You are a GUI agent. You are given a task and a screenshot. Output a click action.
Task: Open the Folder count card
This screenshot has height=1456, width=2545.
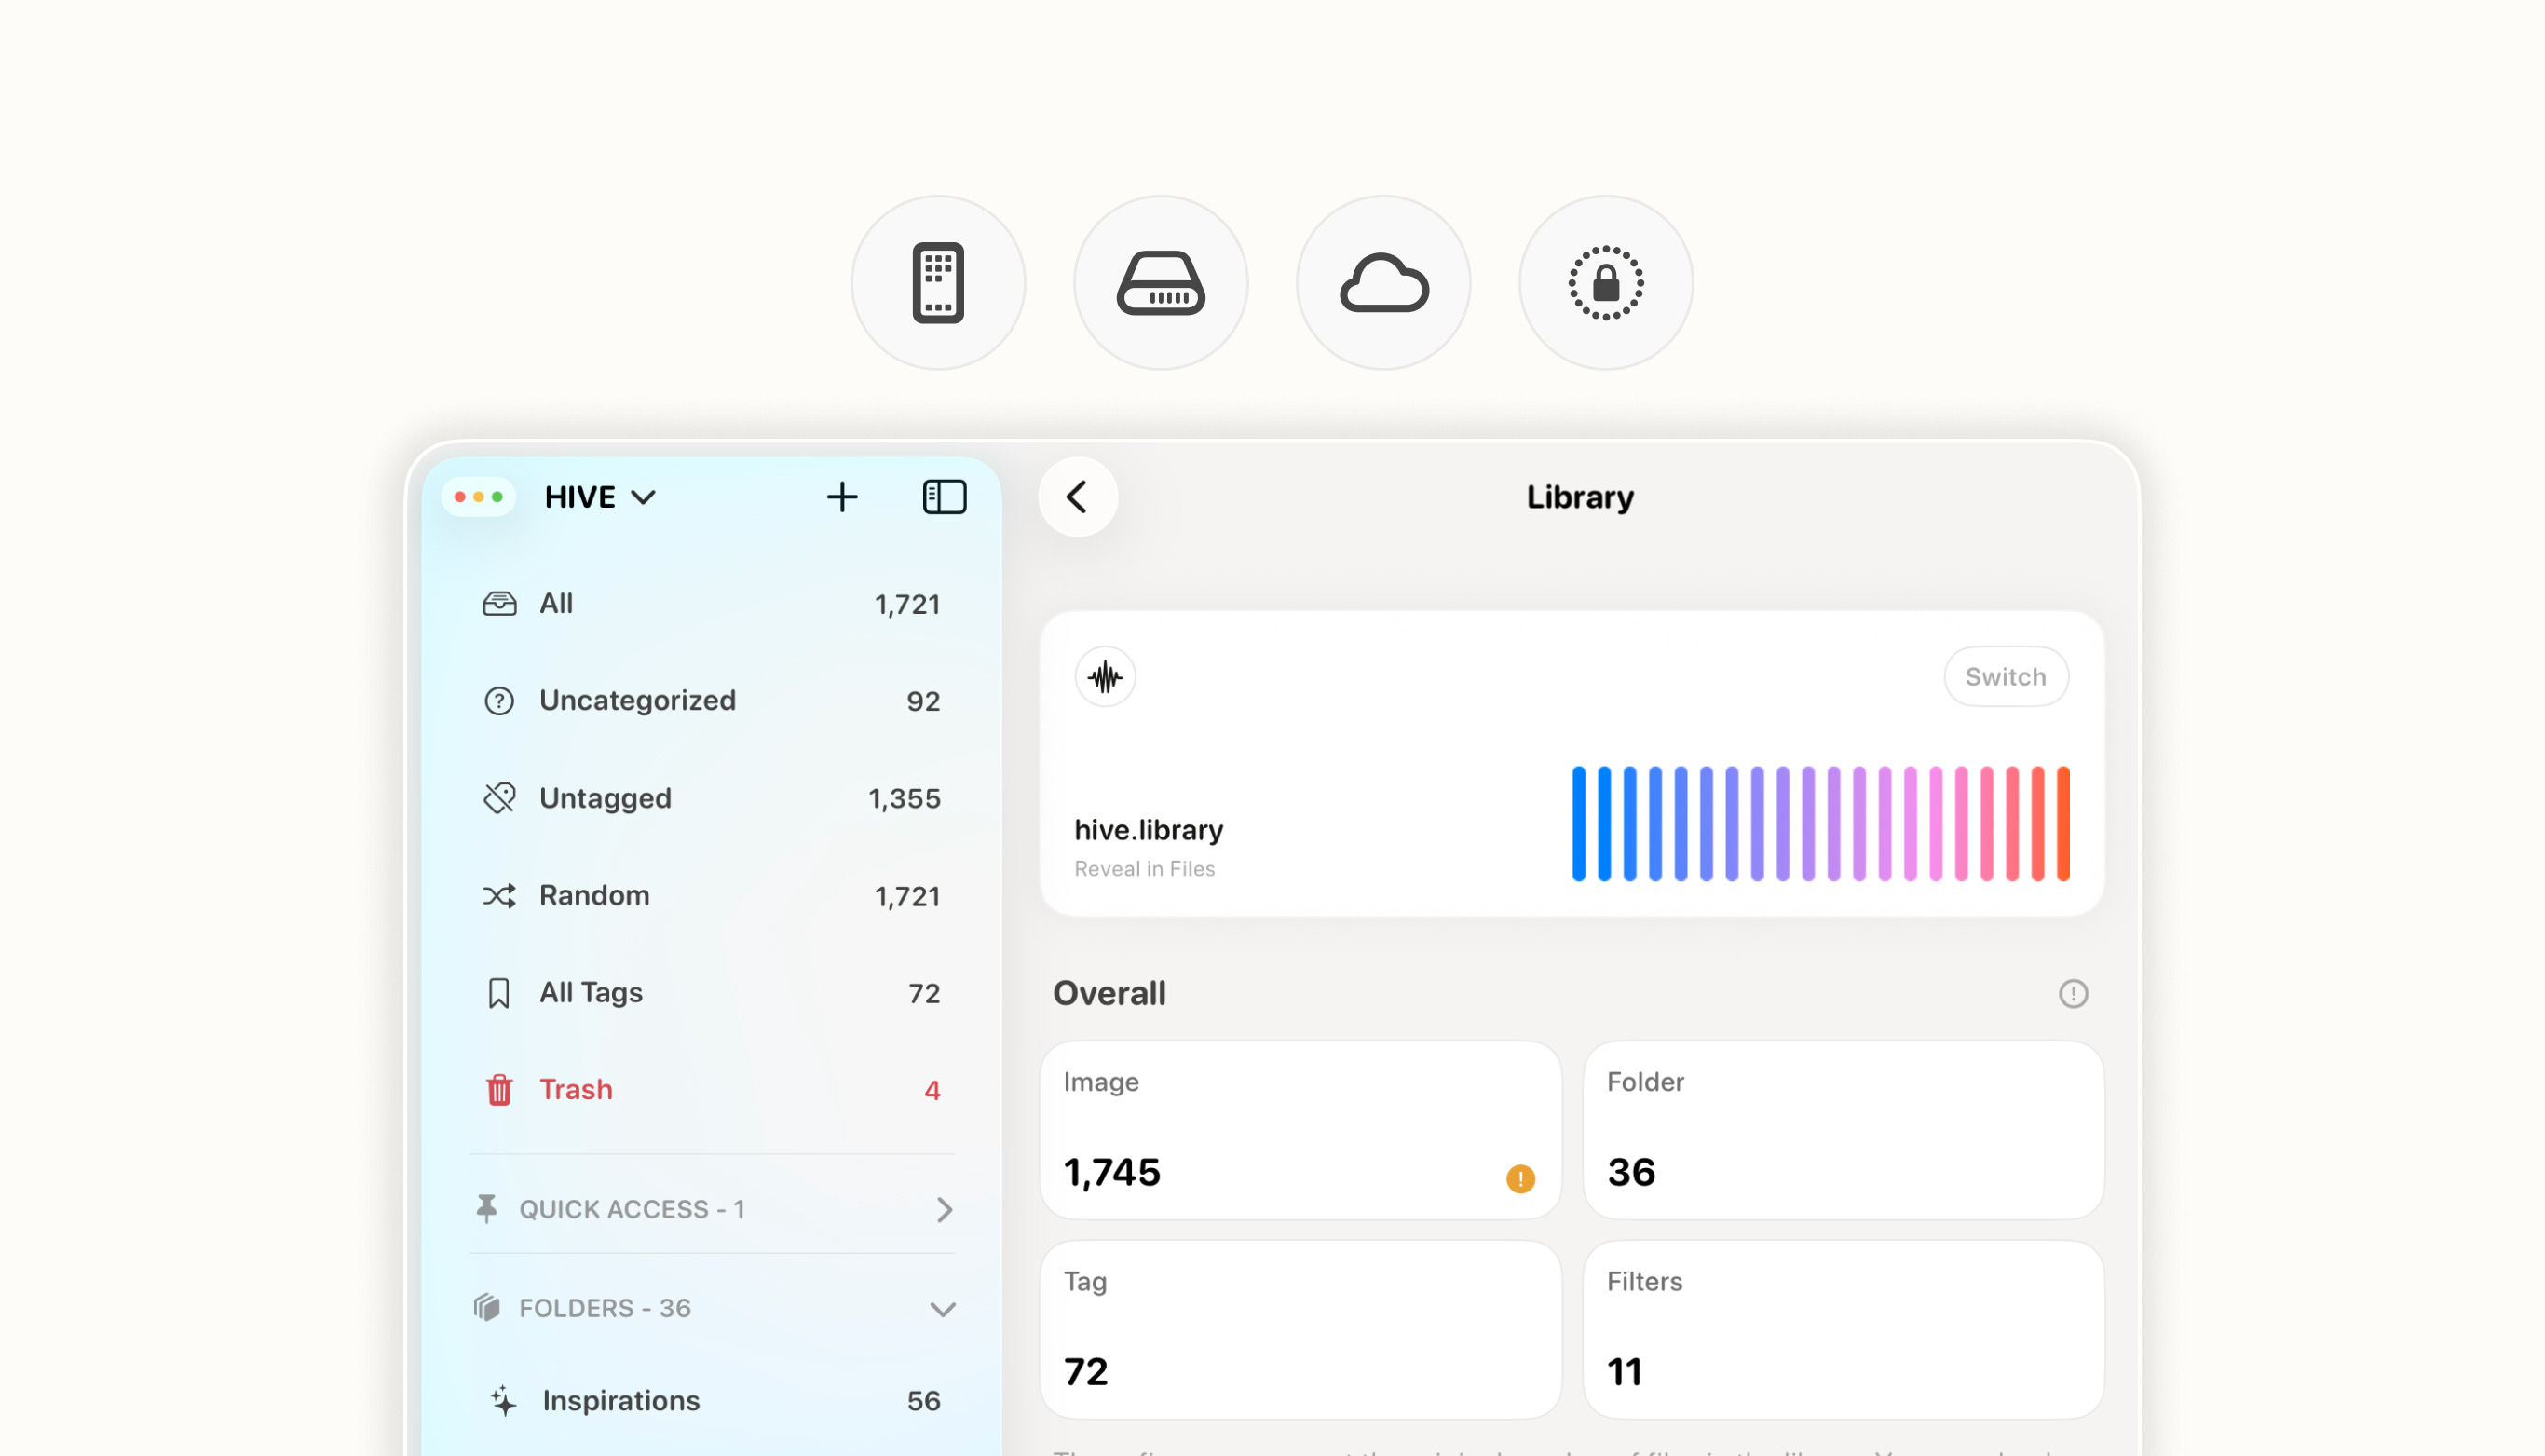tap(1843, 1130)
